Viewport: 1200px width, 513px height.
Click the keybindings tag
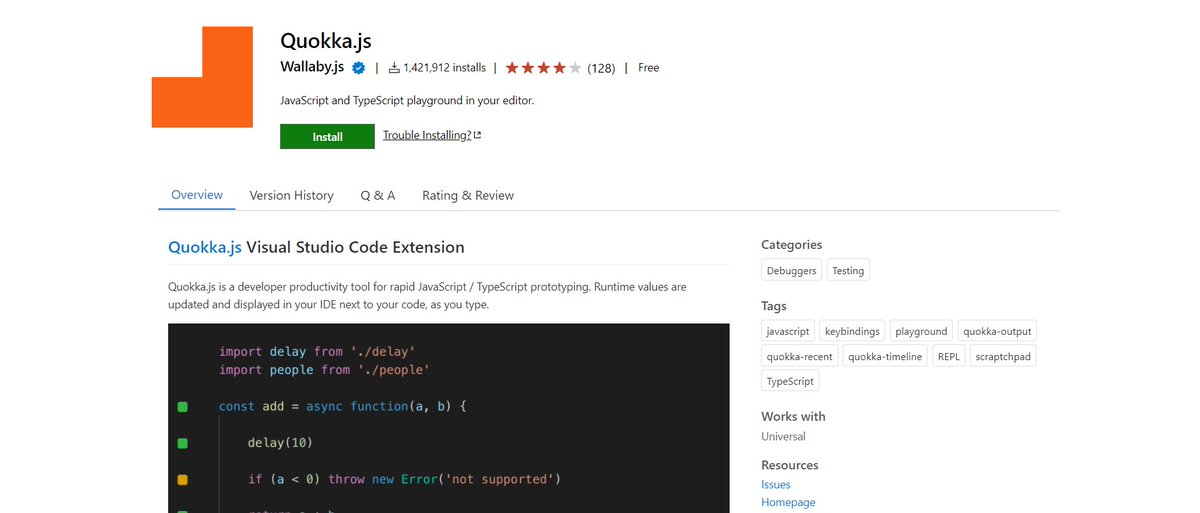point(852,331)
